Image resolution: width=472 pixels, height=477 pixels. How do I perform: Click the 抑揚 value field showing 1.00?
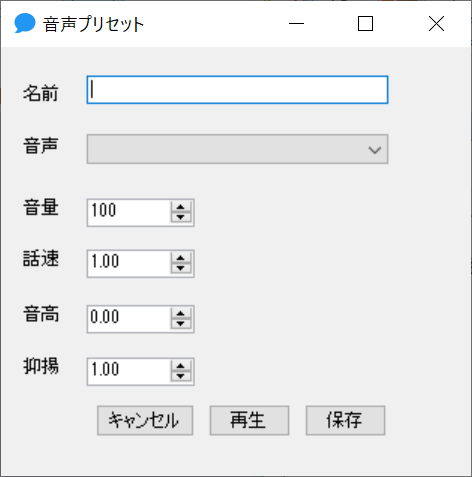pyautogui.click(x=129, y=372)
